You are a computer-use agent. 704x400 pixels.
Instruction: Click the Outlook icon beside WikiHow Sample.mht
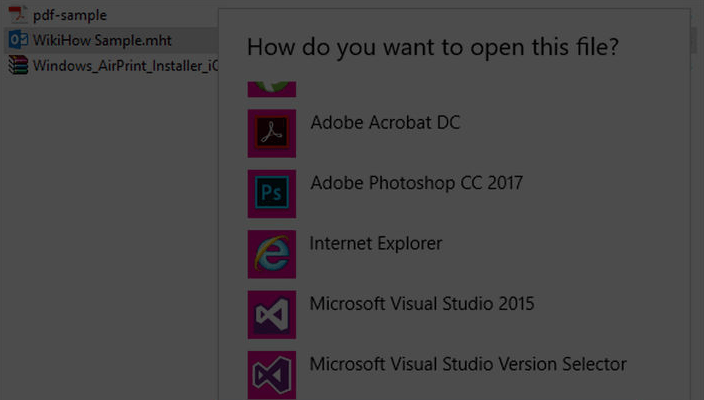click(18, 40)
